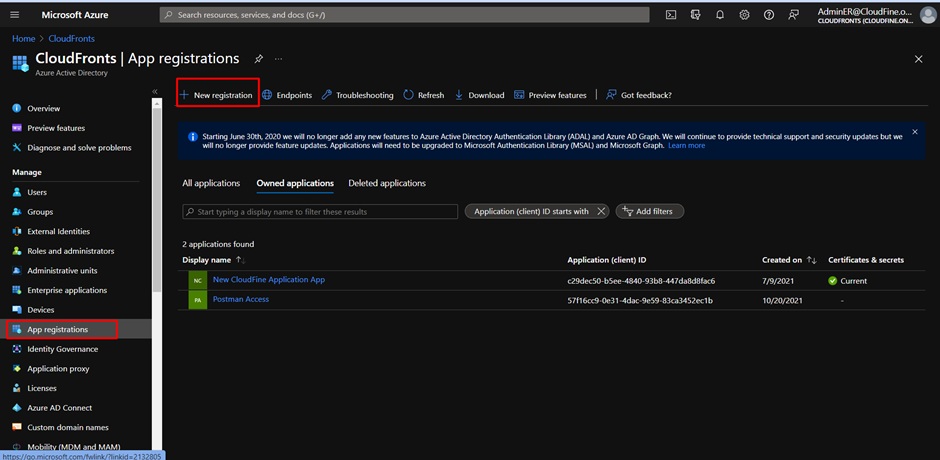Open External Identities
The image size is (940, 460).
click(x=59, y=231)
